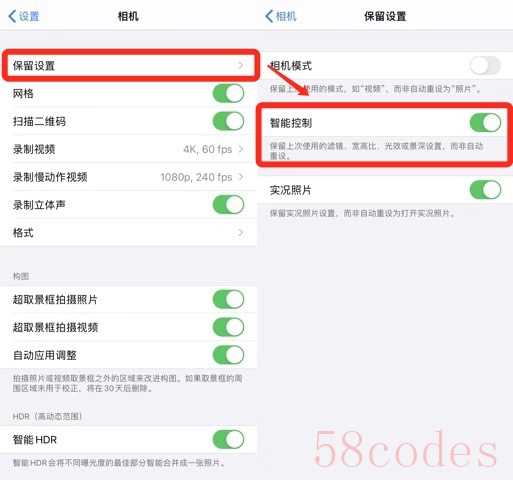This screenshot has width=513, height=480.
Task: Open 保留设置 row chevron
Action: pos(241,65)
